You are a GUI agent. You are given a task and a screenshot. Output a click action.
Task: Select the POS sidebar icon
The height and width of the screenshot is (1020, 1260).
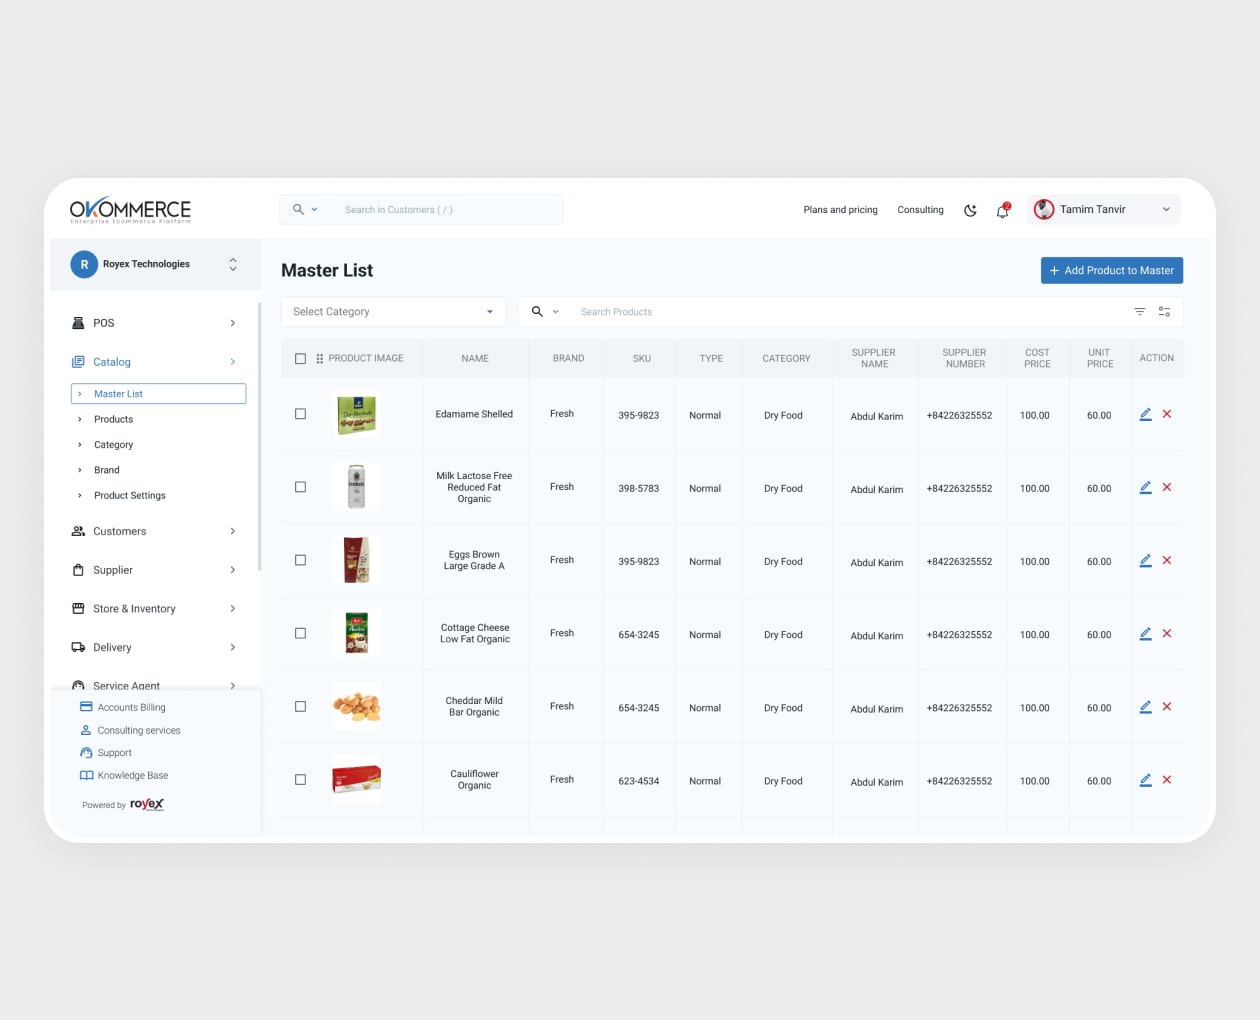click(78, 322)
